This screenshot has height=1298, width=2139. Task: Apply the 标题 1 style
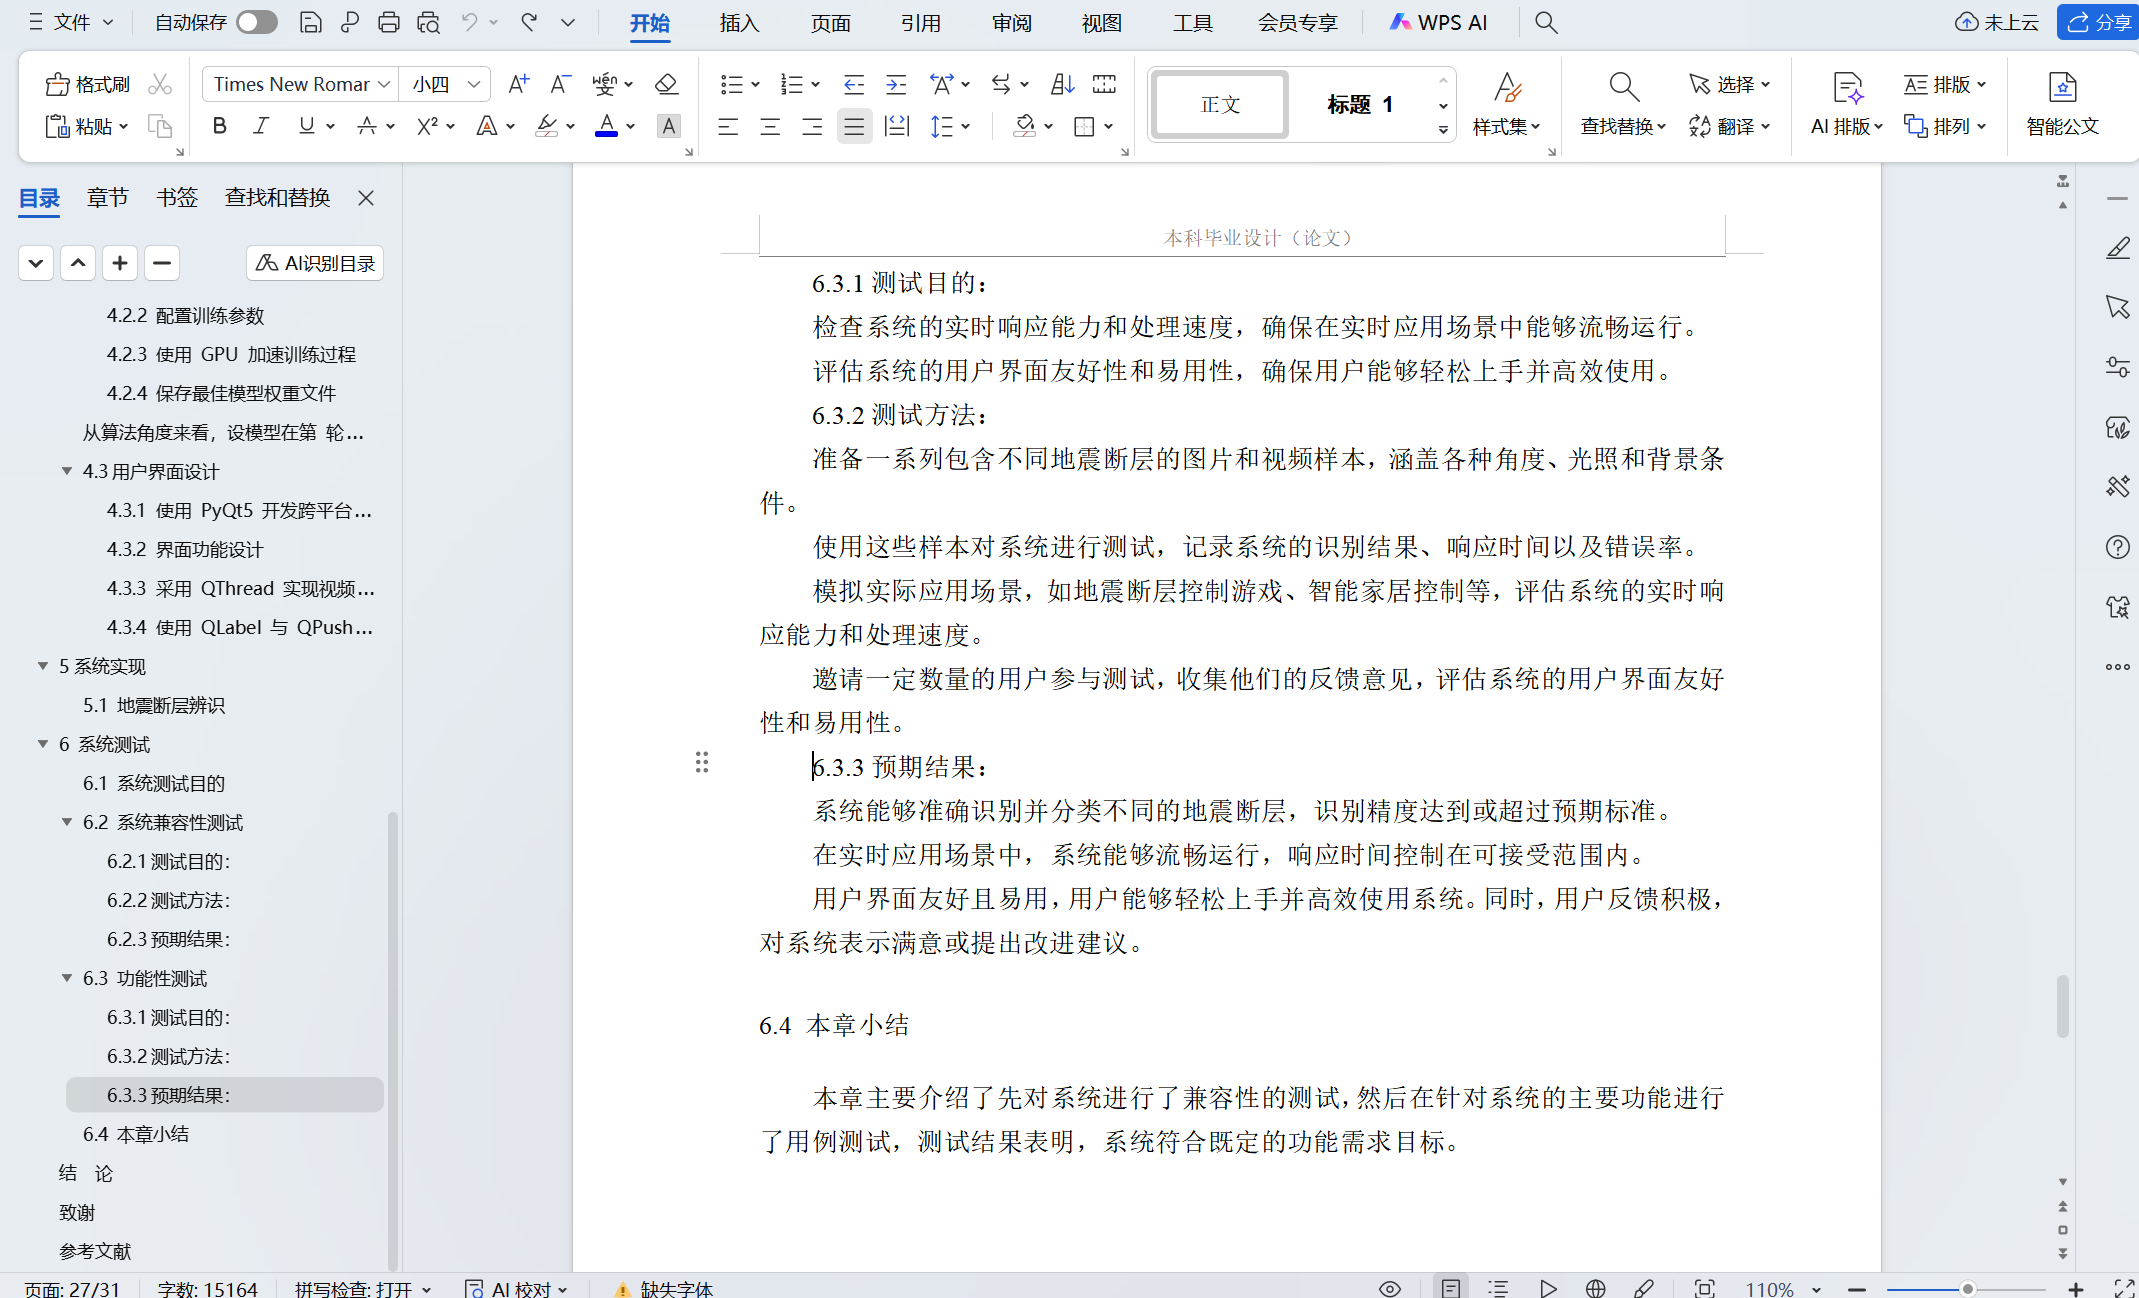[x=1360, y=104]
